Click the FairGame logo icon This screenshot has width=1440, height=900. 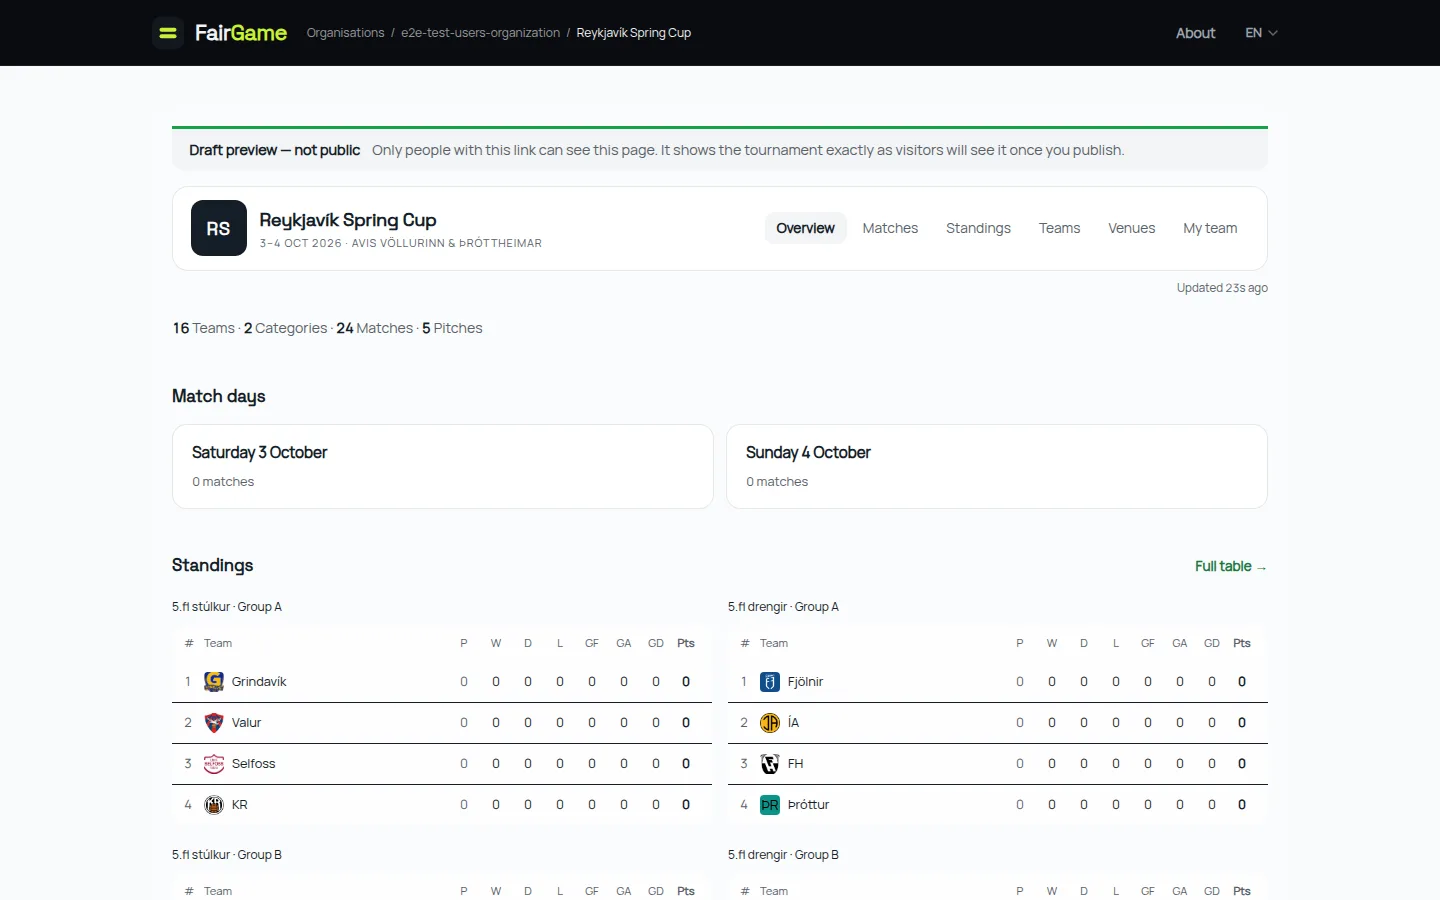tap(168, 33)
